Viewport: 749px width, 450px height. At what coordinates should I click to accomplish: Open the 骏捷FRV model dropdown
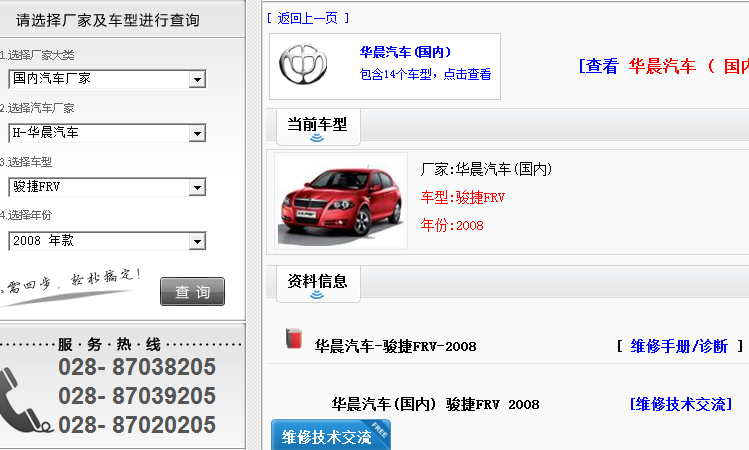[107, 187]
